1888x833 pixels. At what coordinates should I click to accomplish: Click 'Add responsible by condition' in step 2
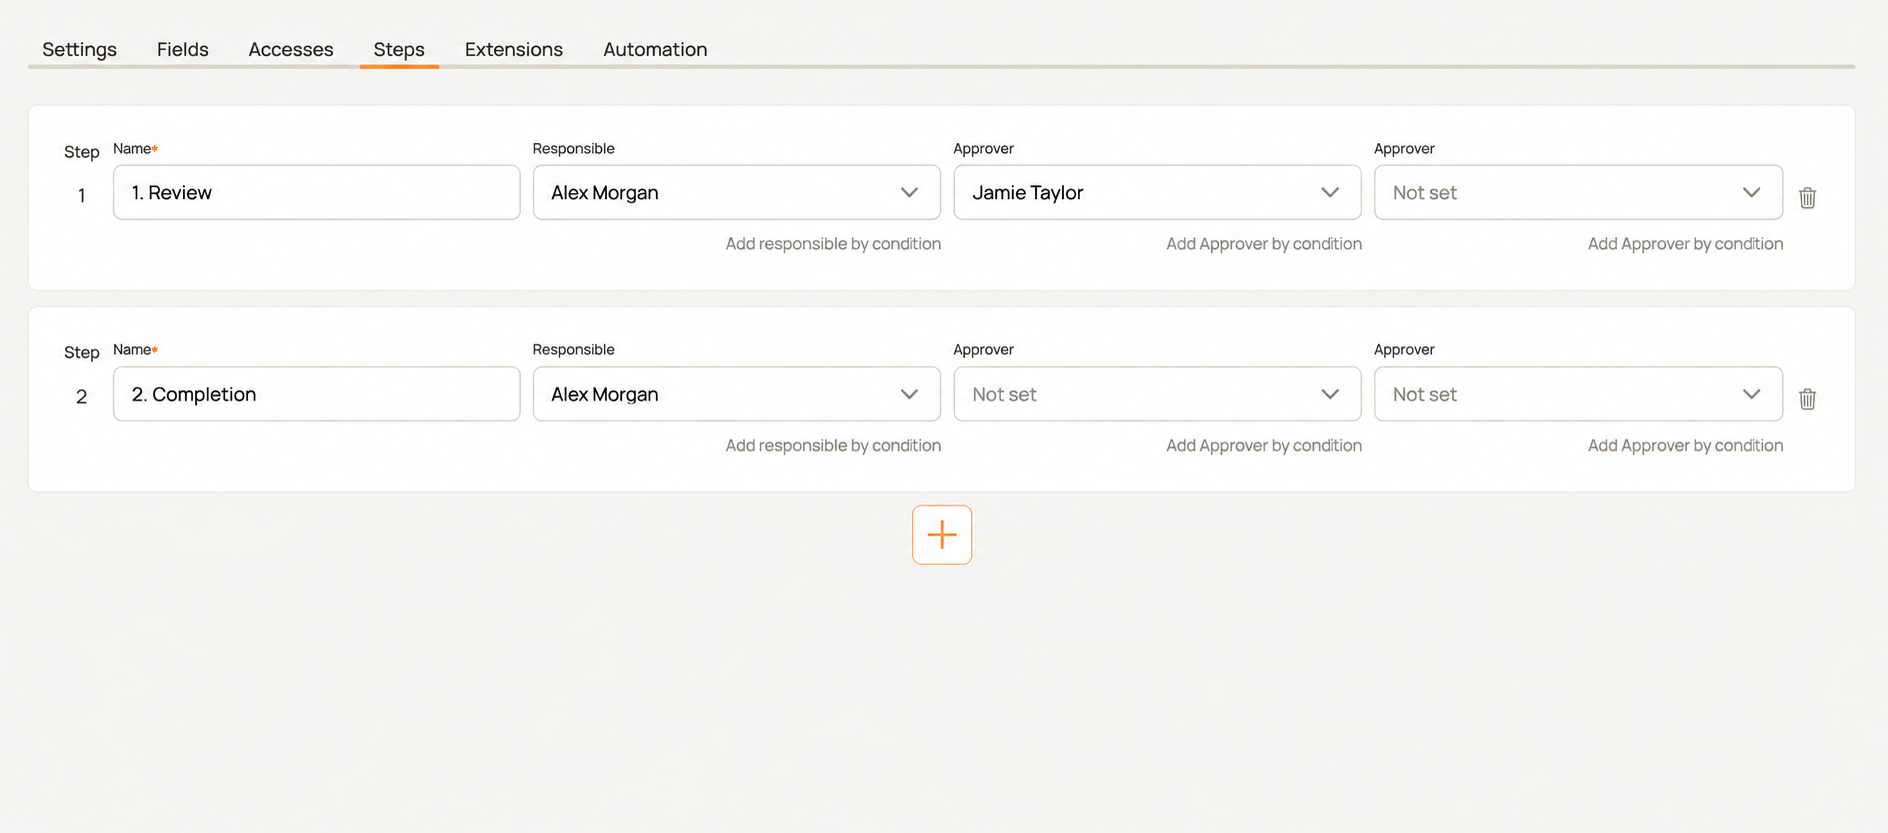pyautogui.click(x=833, y=446)
